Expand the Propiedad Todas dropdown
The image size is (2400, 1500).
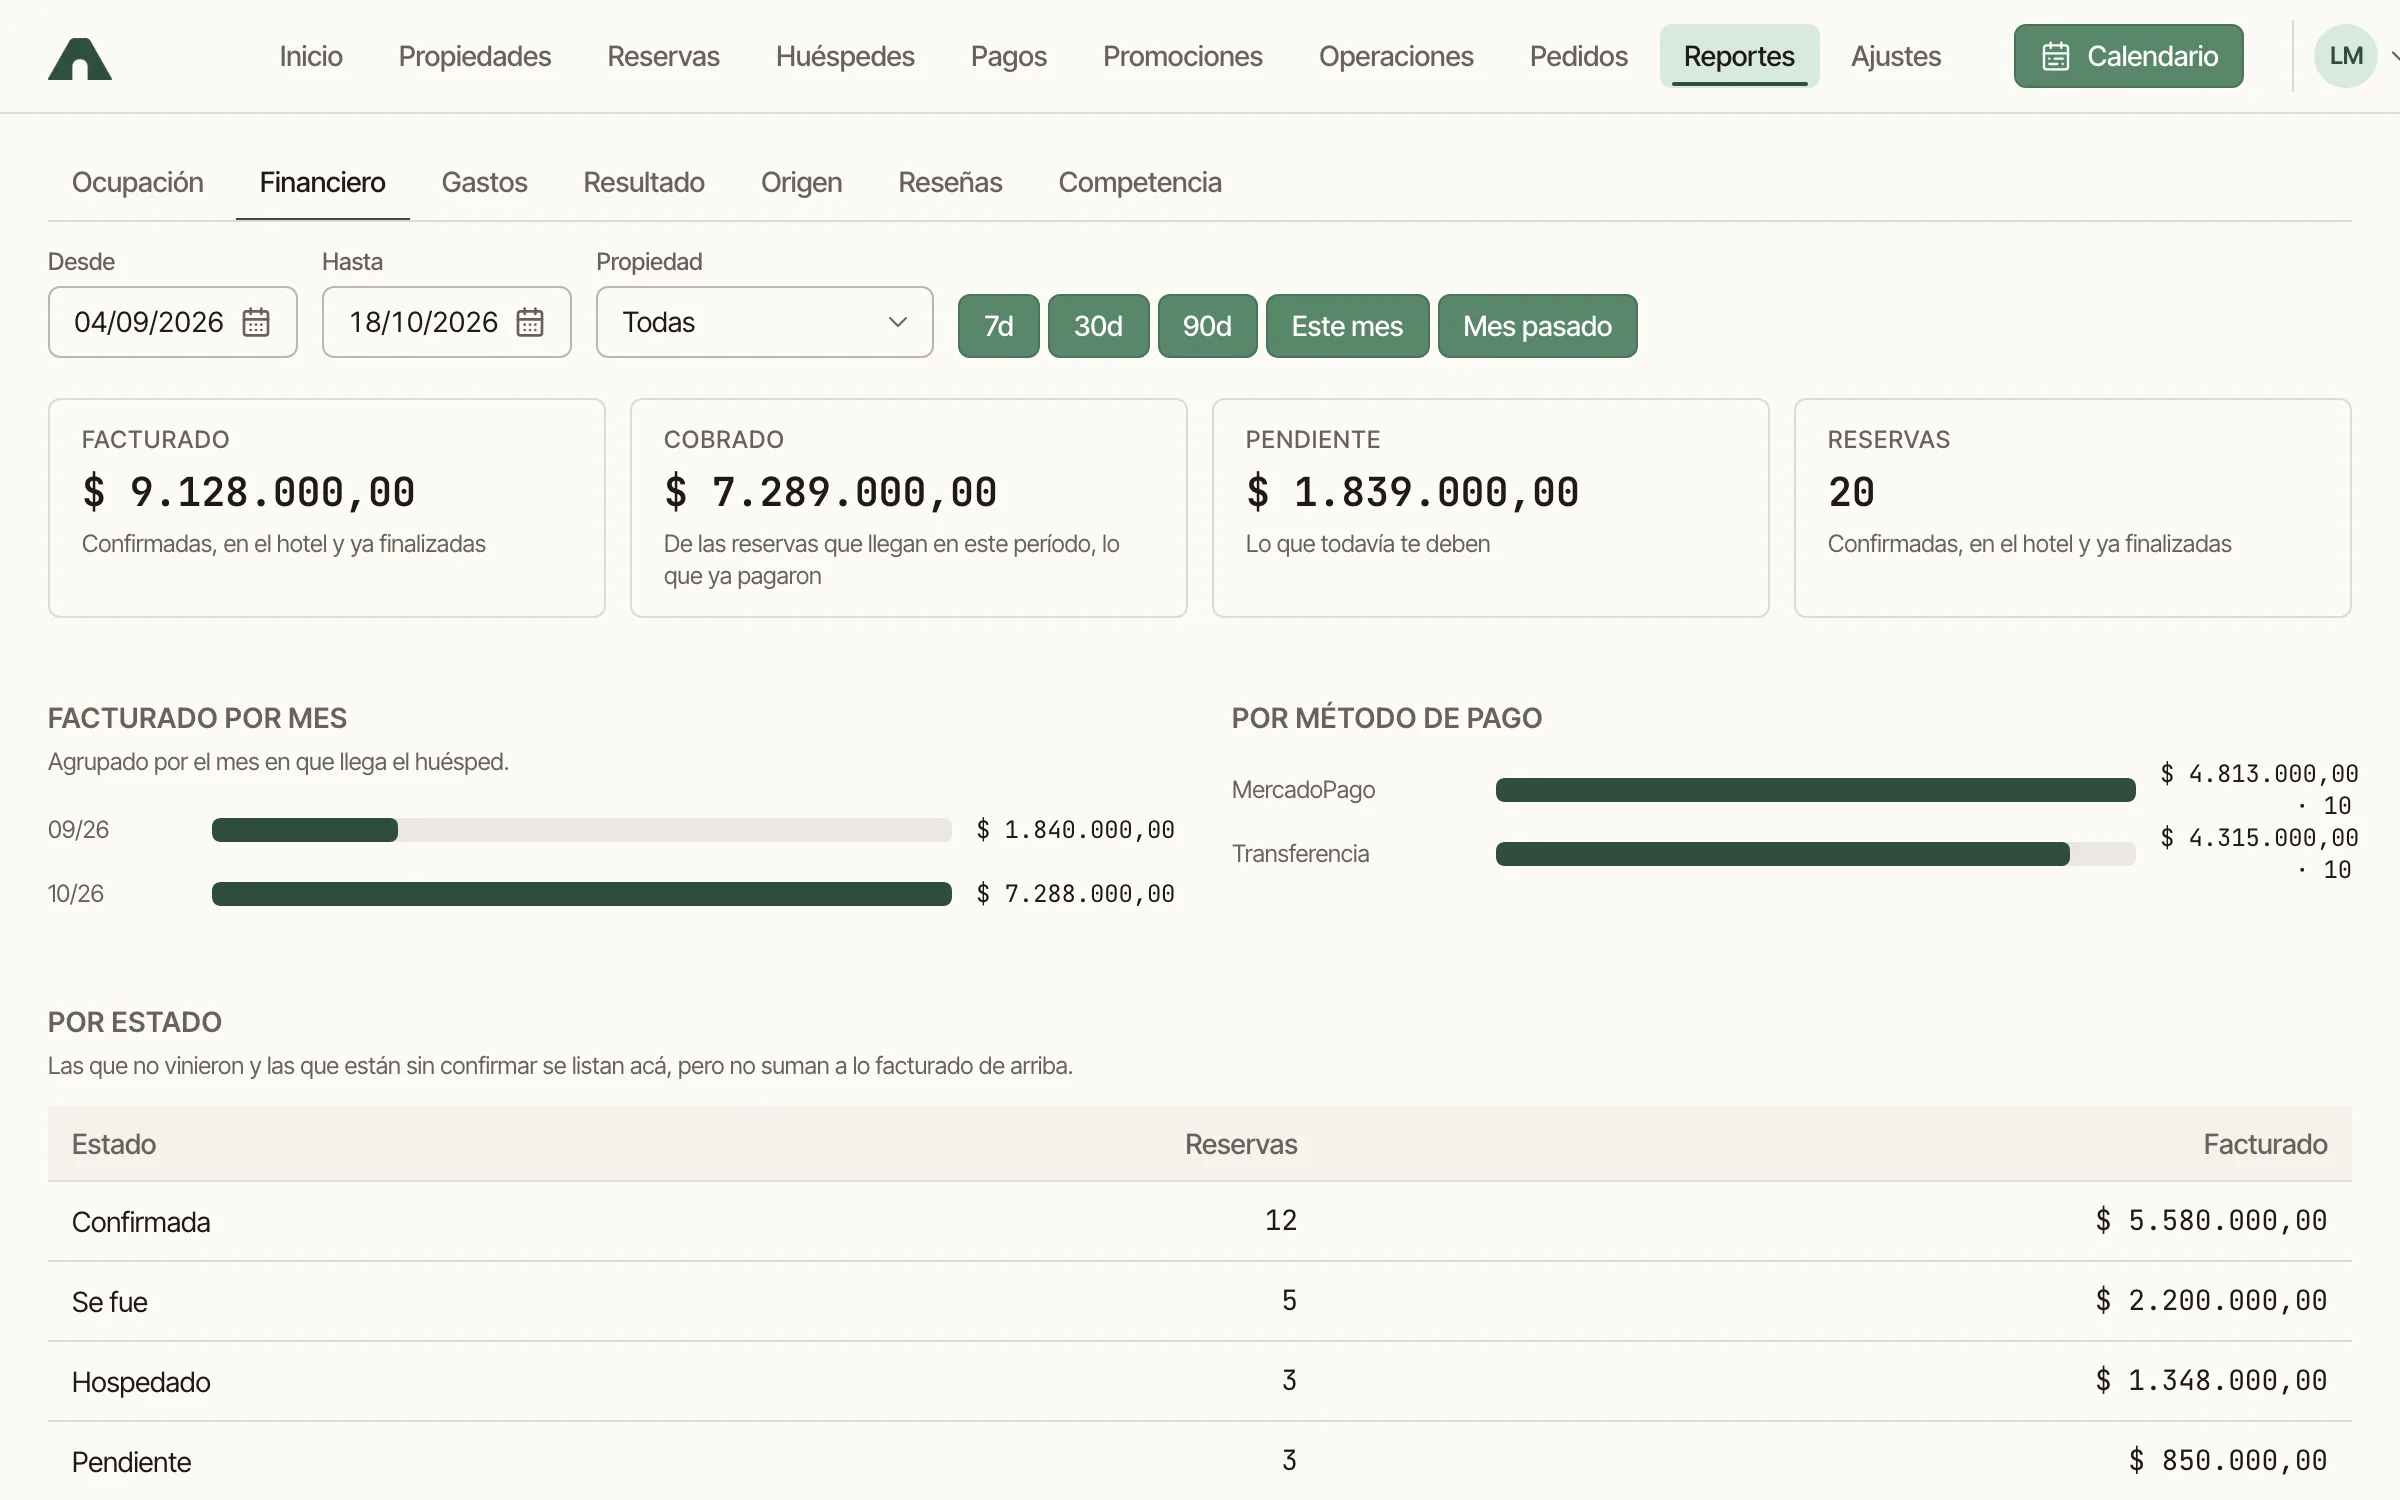coord(764,322)
